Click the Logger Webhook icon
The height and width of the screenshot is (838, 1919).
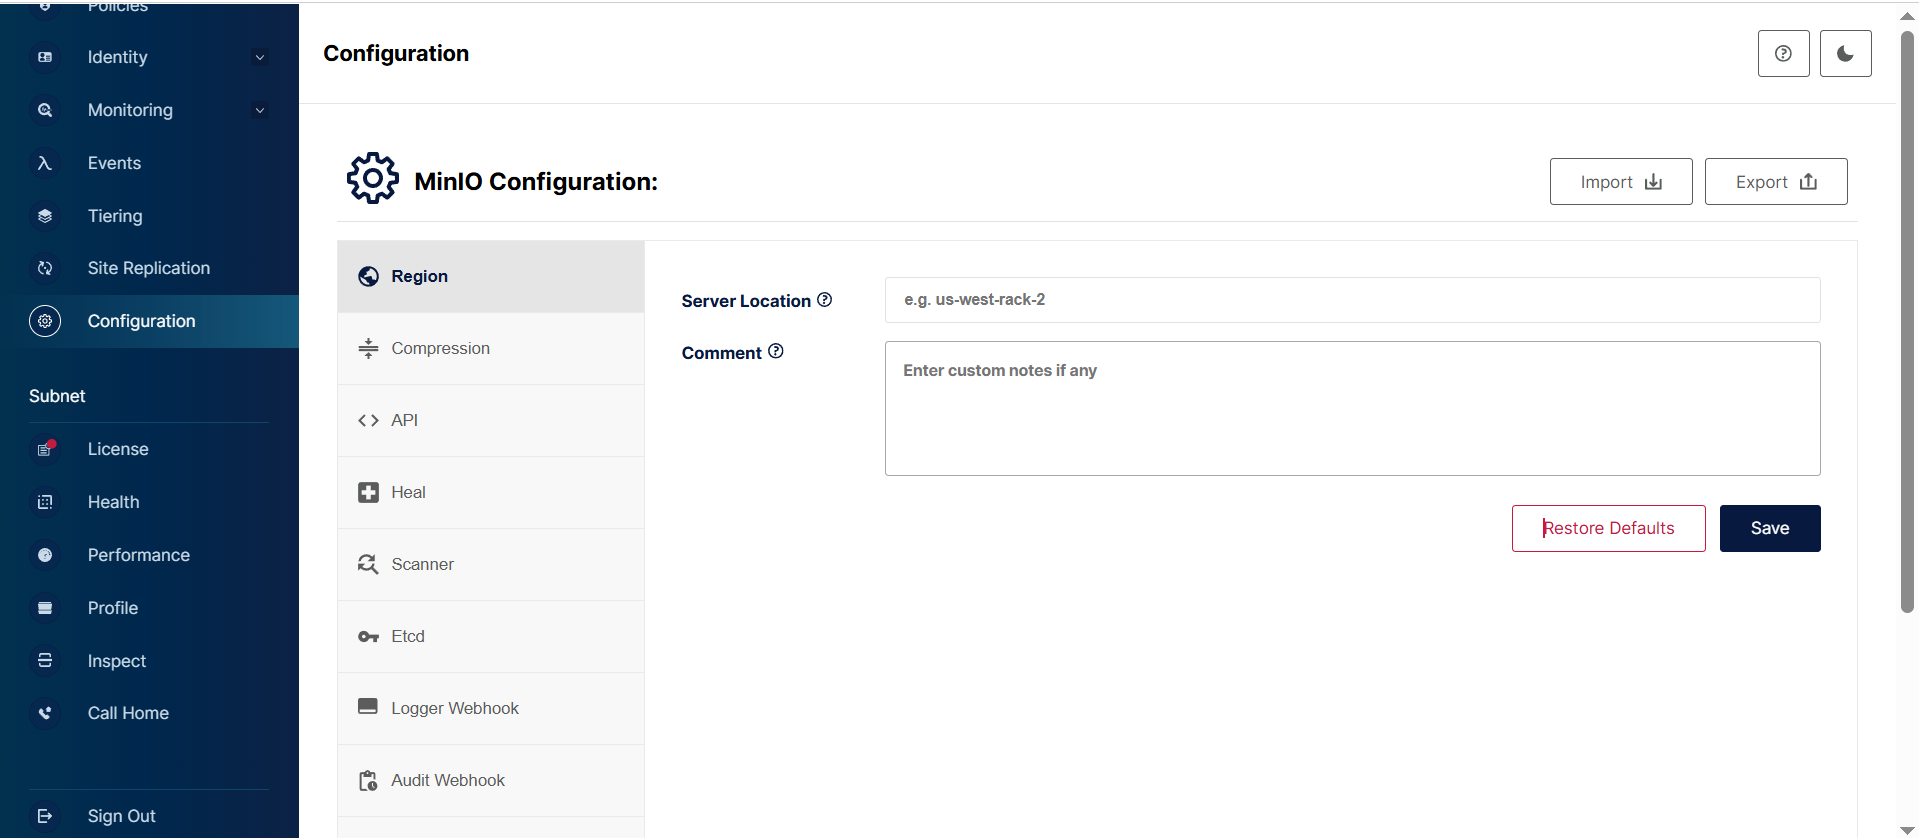coord(368,707)
